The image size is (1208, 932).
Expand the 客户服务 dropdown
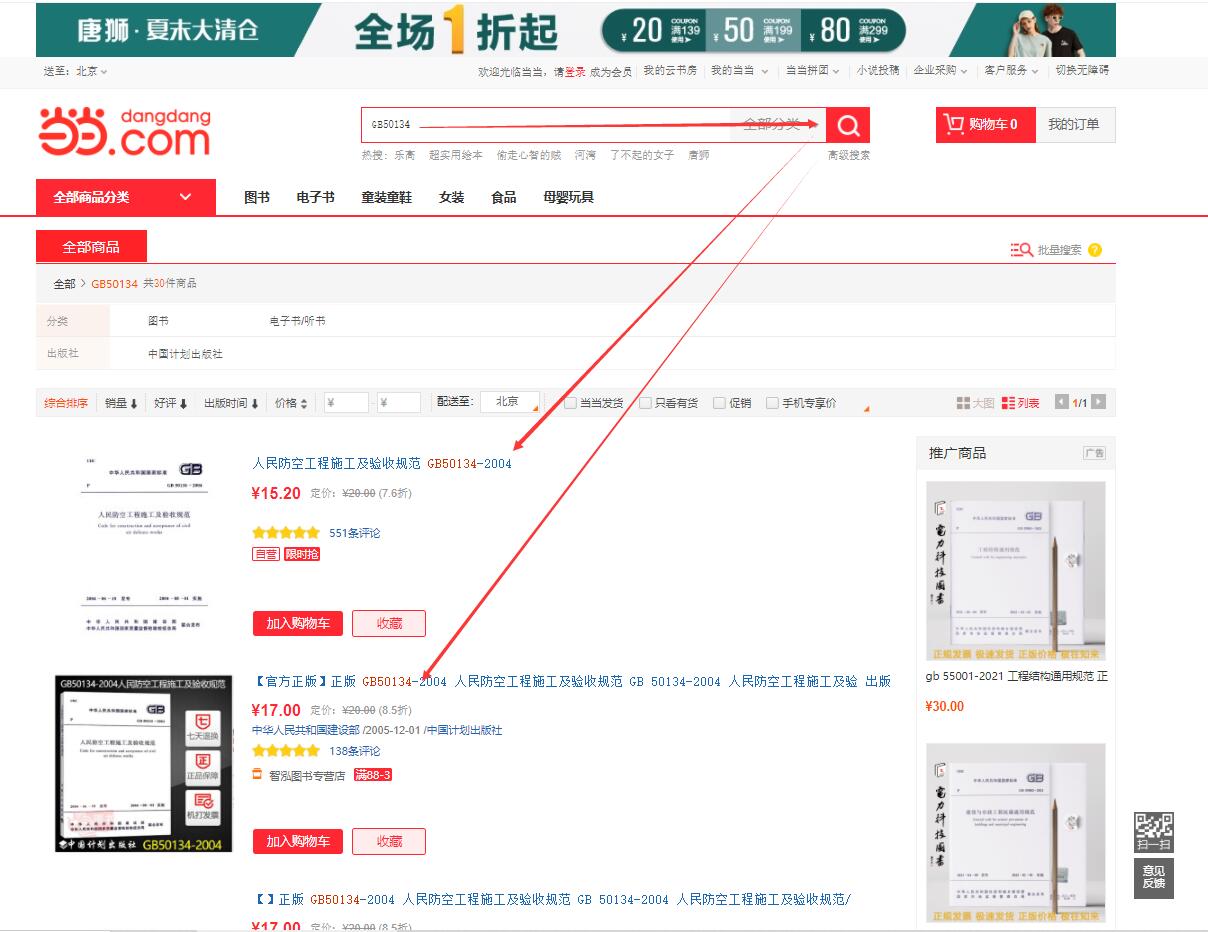[1011, 71]
